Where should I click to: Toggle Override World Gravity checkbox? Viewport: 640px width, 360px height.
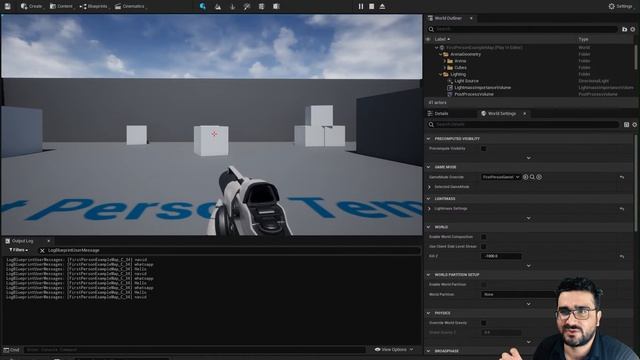(484, 323)
